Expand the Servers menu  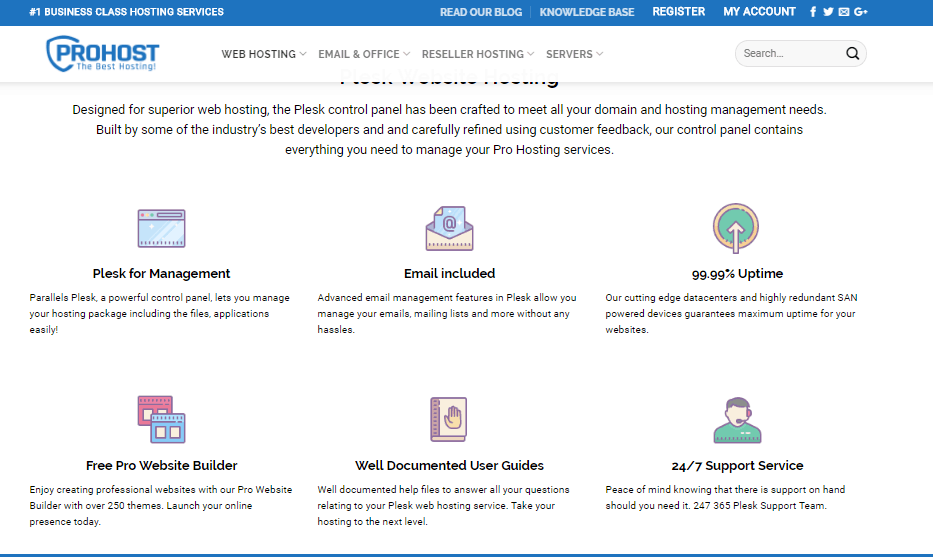(574, 54)
